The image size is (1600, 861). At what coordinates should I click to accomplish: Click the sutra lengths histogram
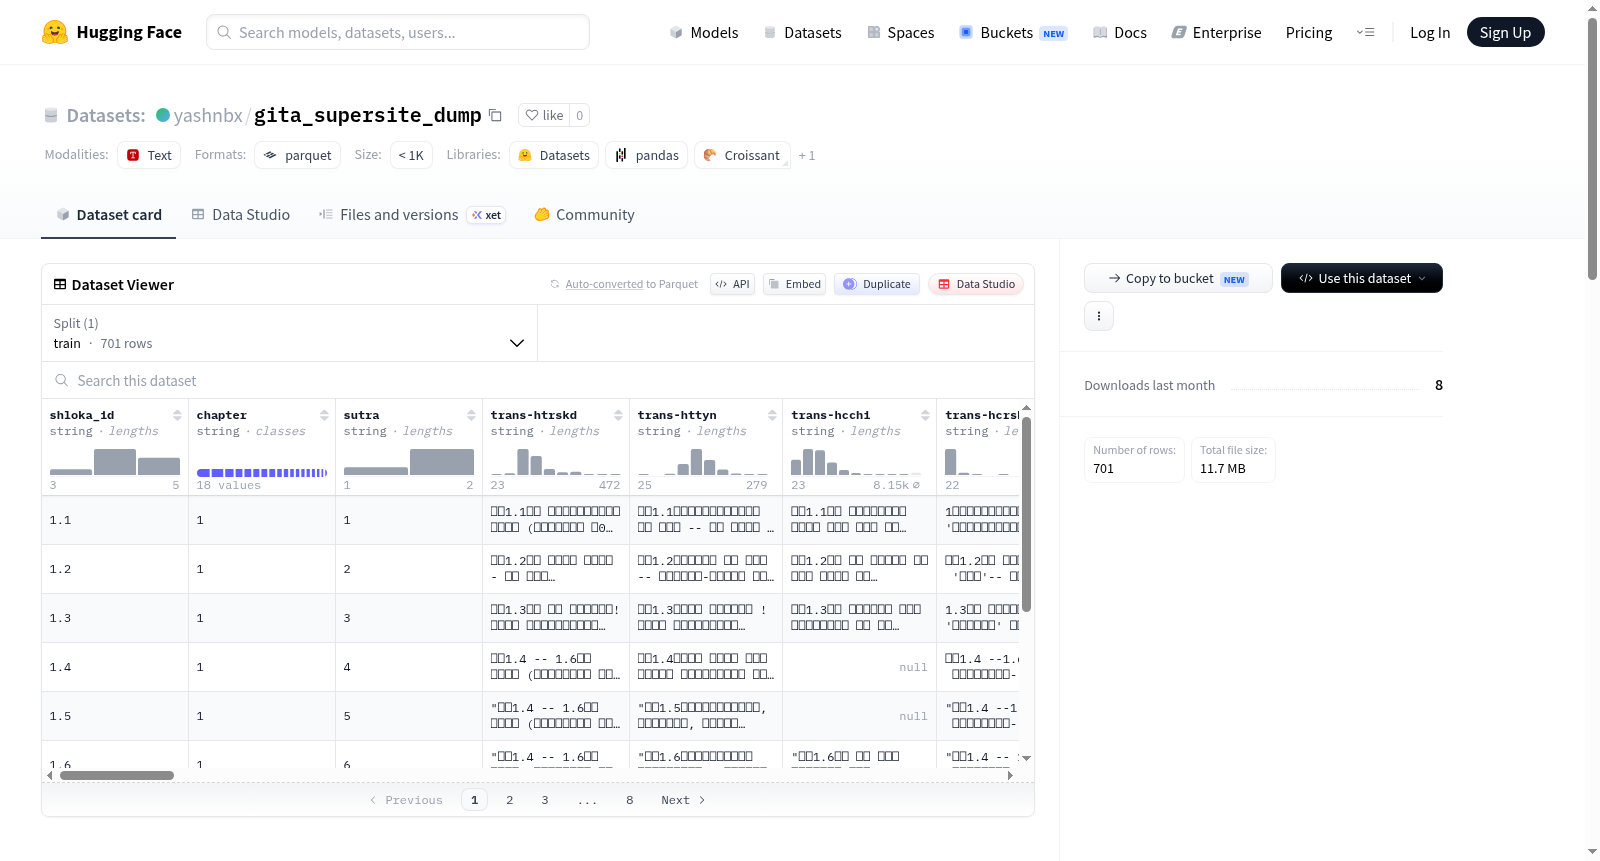pyautogui.click(x=409, y=462)
